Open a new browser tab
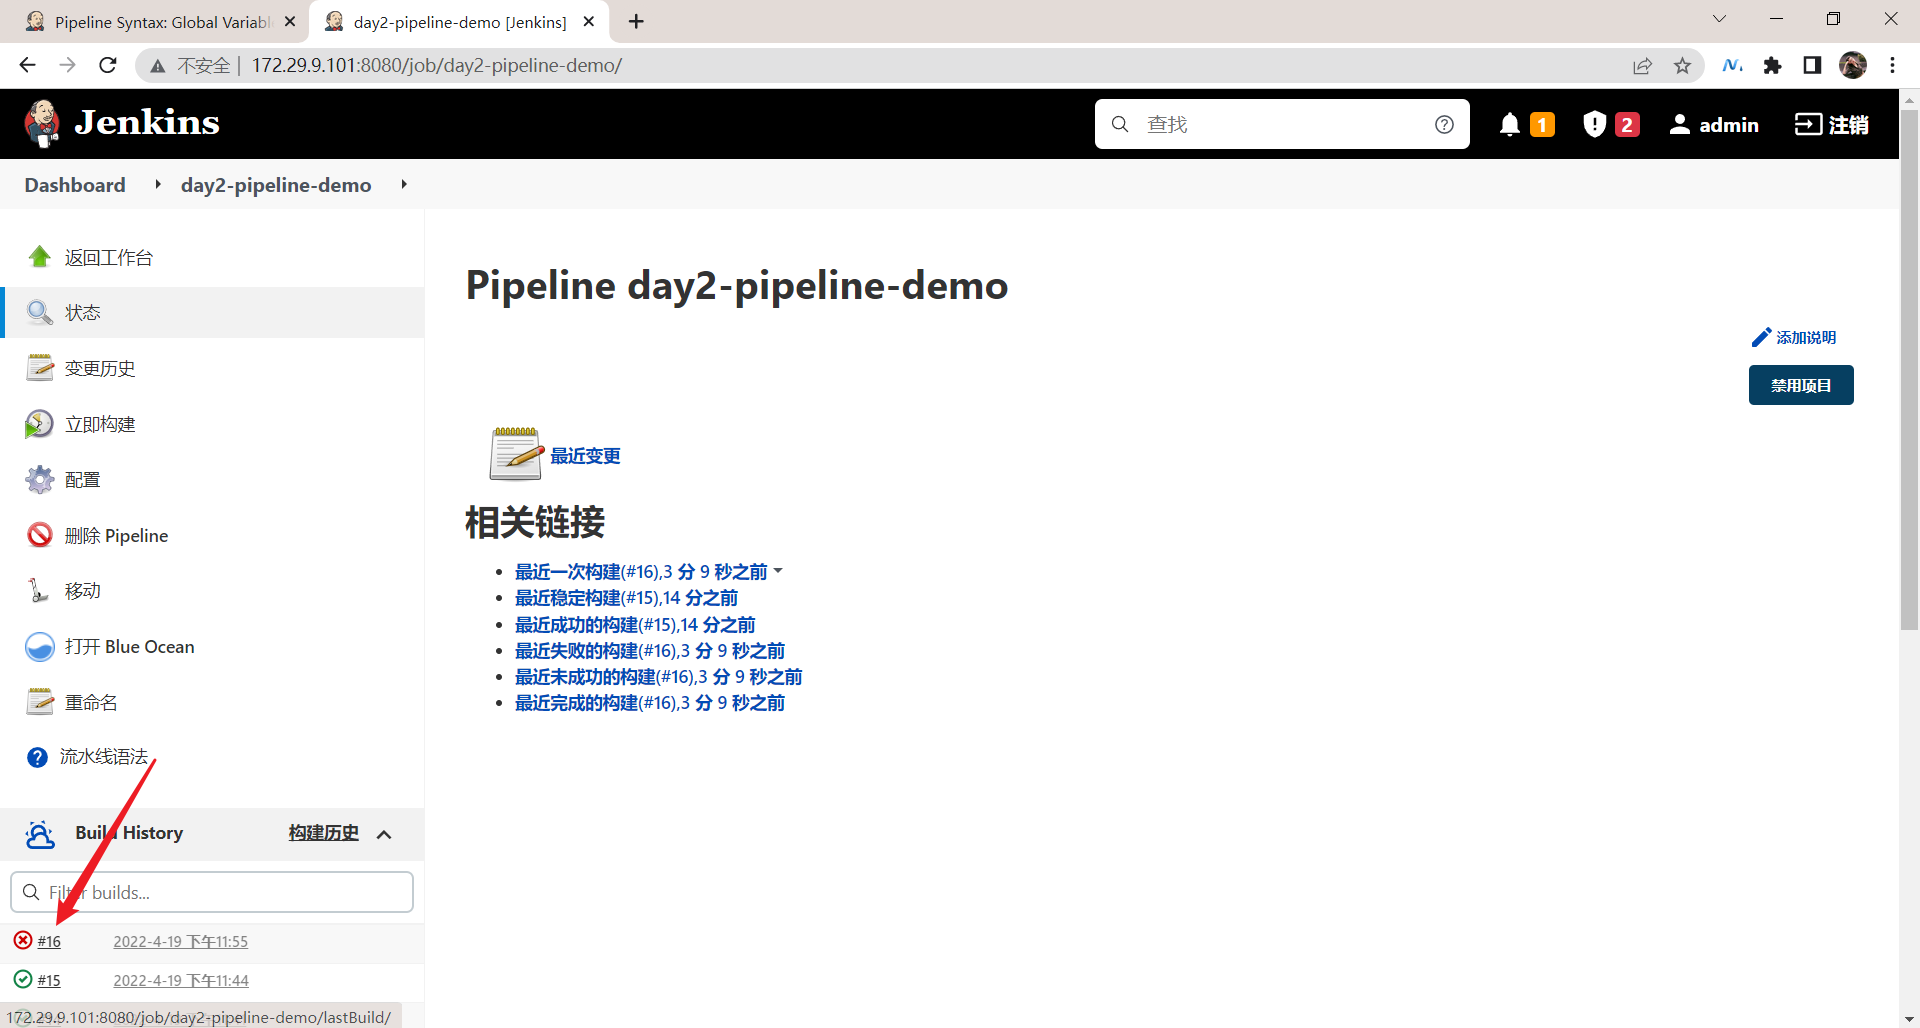 coord(636,21)
